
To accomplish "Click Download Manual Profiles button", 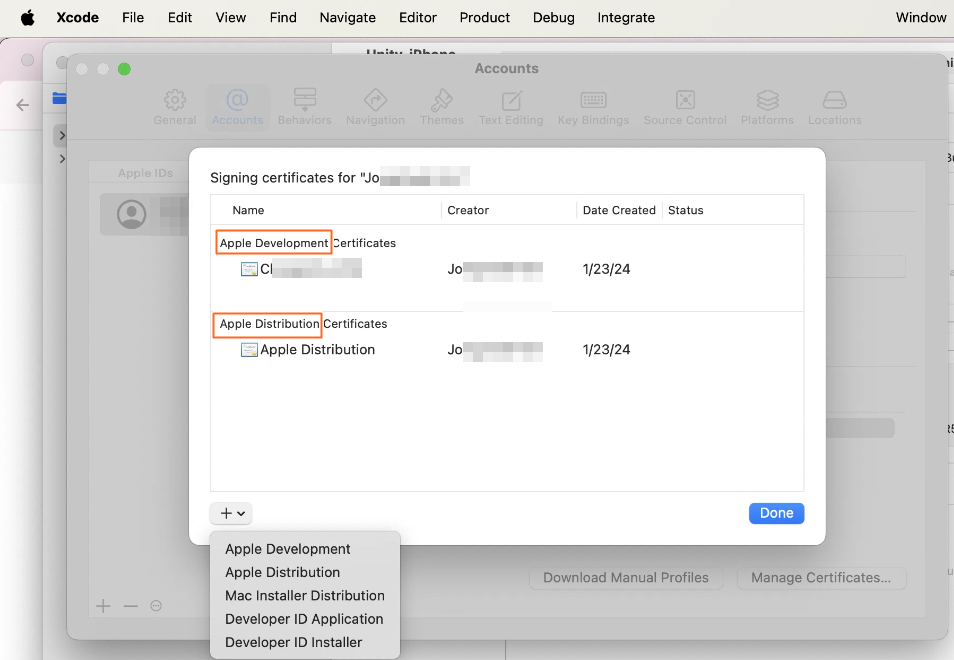I will coord(625,578).
